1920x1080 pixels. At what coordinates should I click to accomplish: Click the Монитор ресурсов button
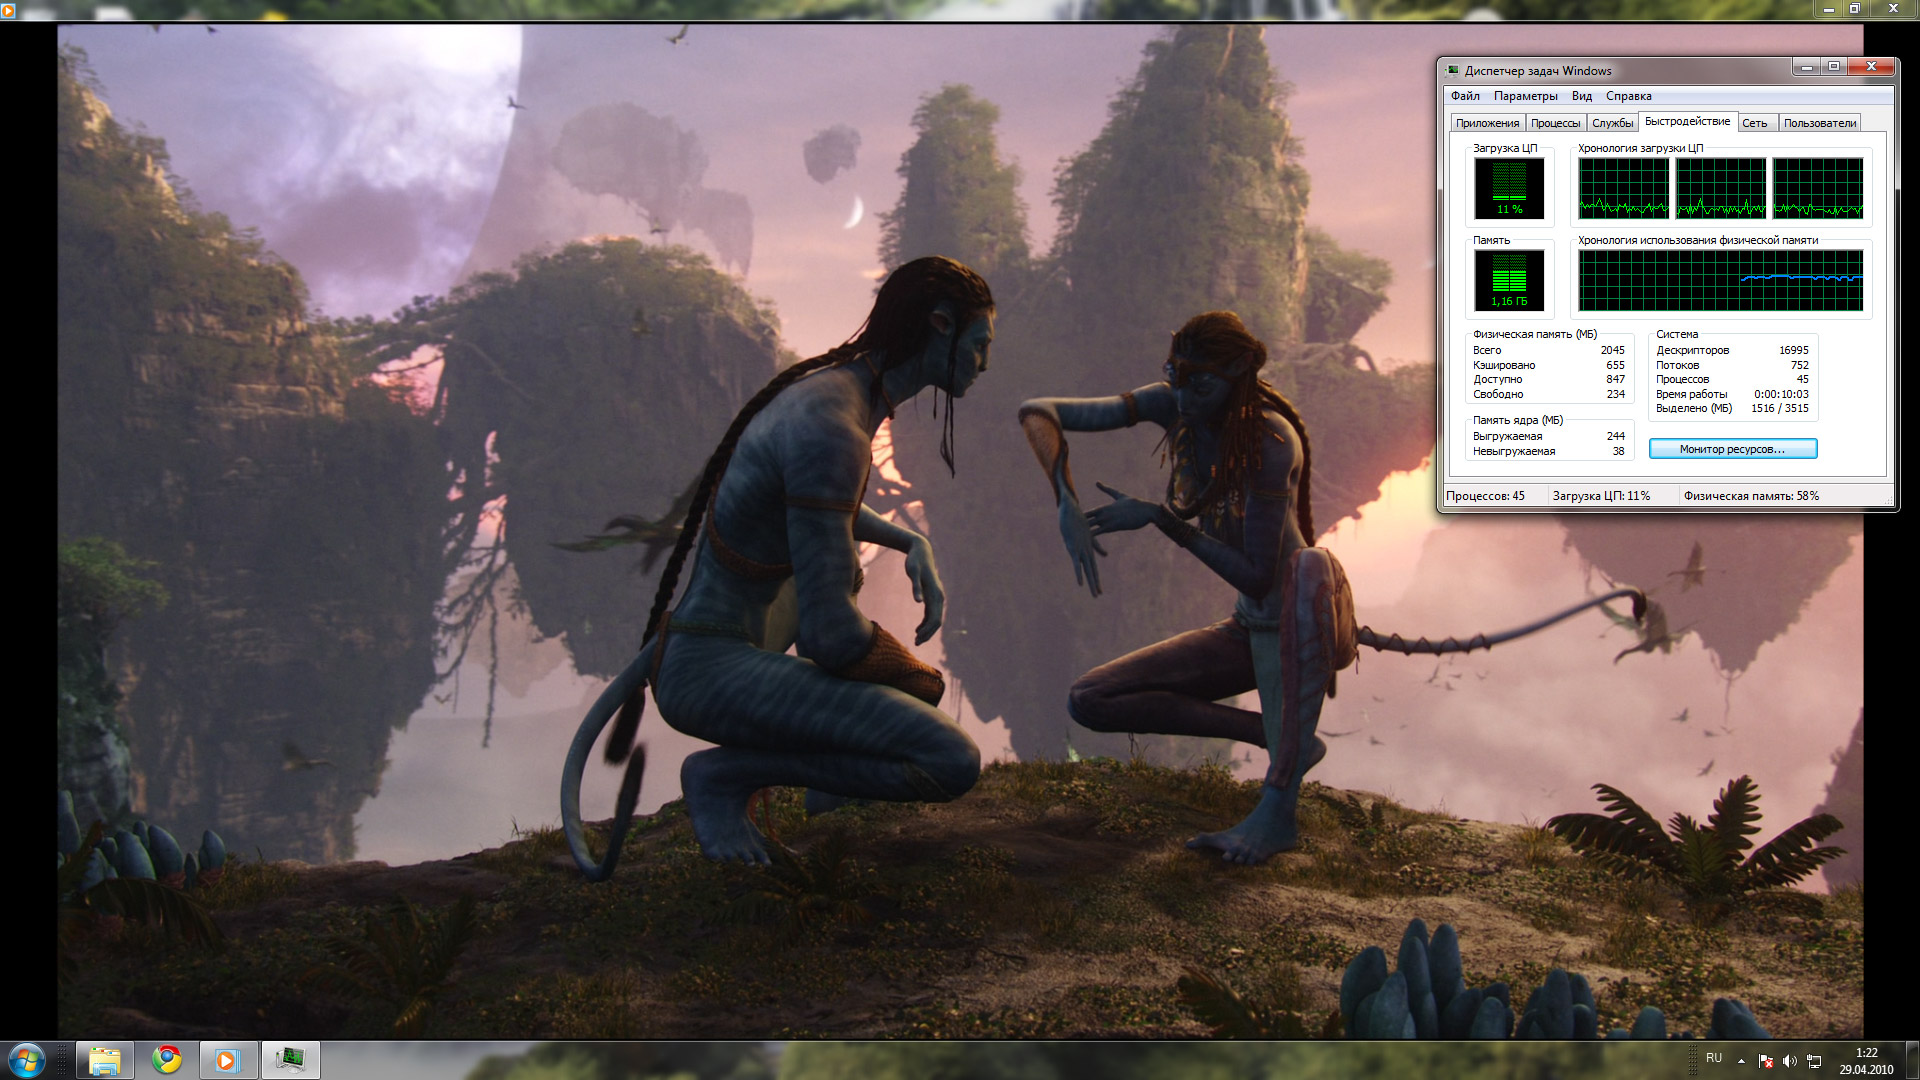pyautogui.click(x=1732, y=449)
